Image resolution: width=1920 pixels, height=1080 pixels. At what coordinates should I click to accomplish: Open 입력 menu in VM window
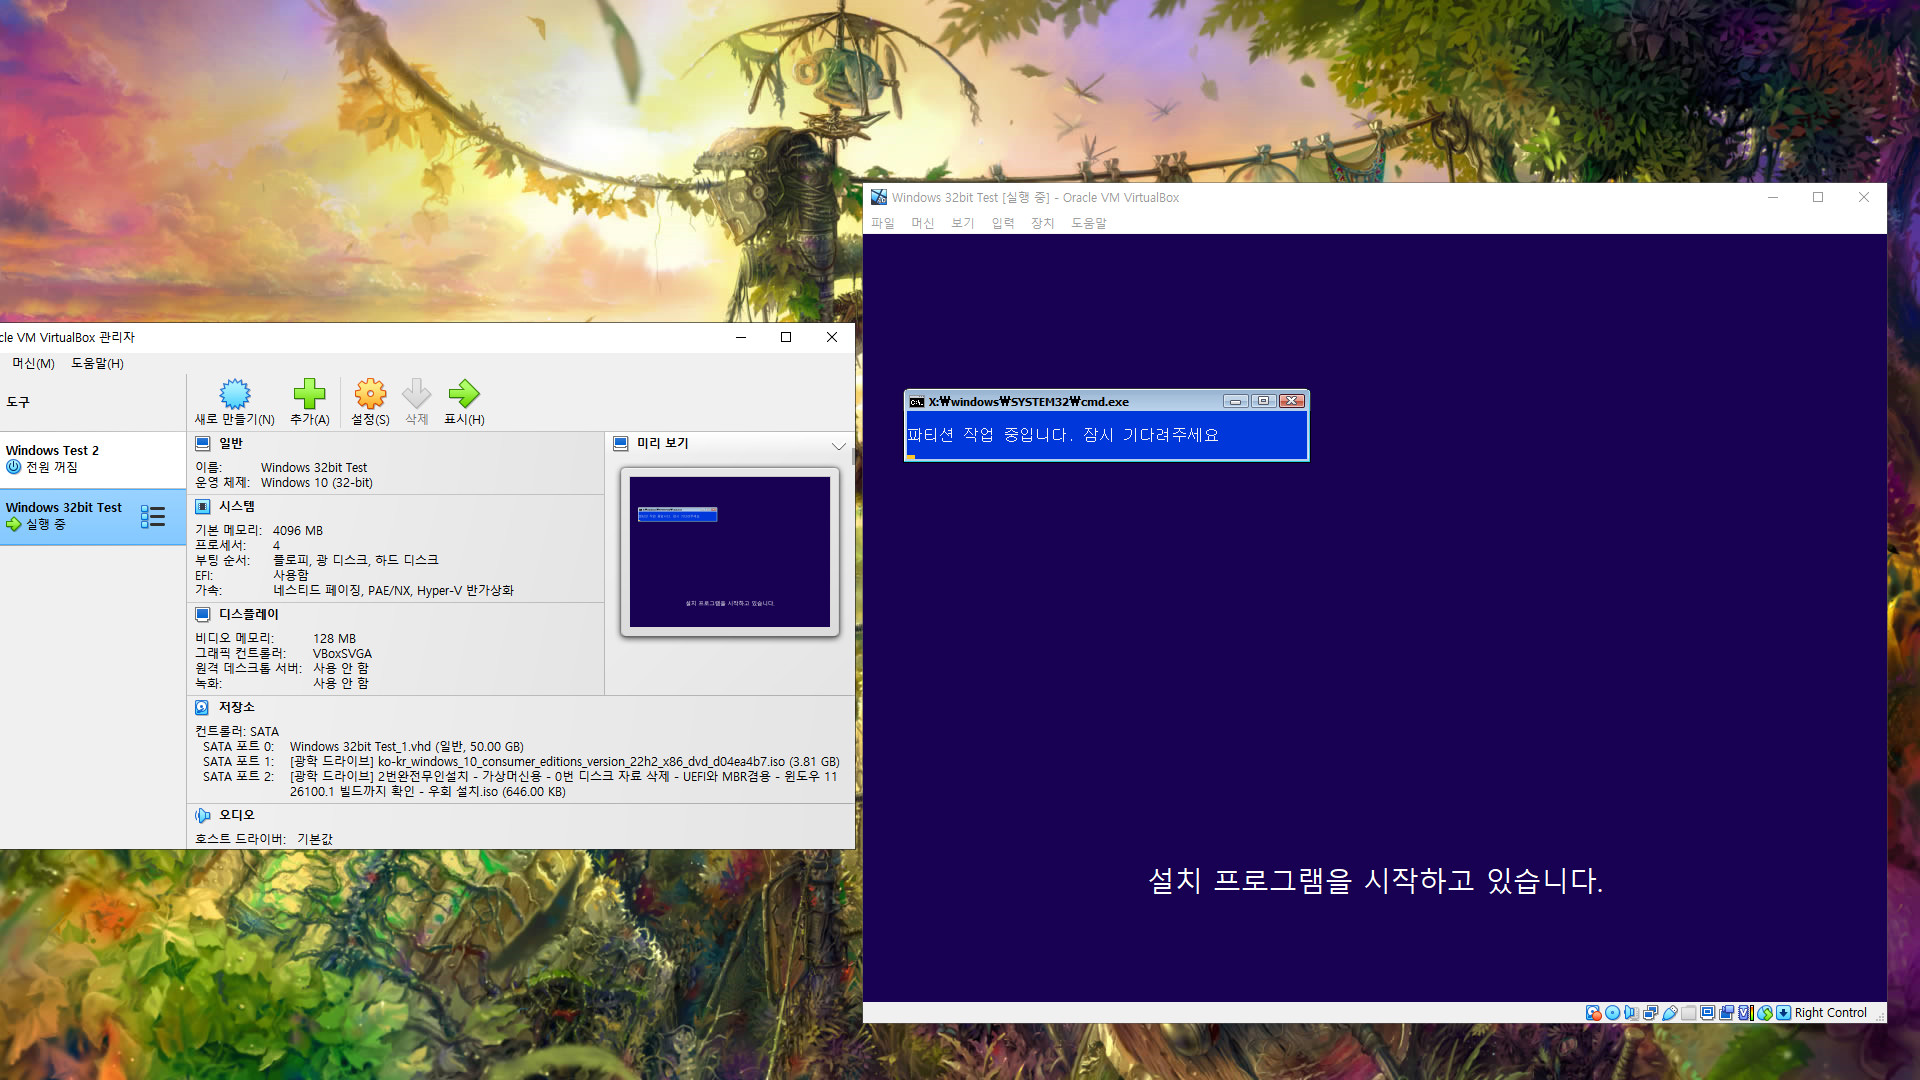[x=1003, y=223]
